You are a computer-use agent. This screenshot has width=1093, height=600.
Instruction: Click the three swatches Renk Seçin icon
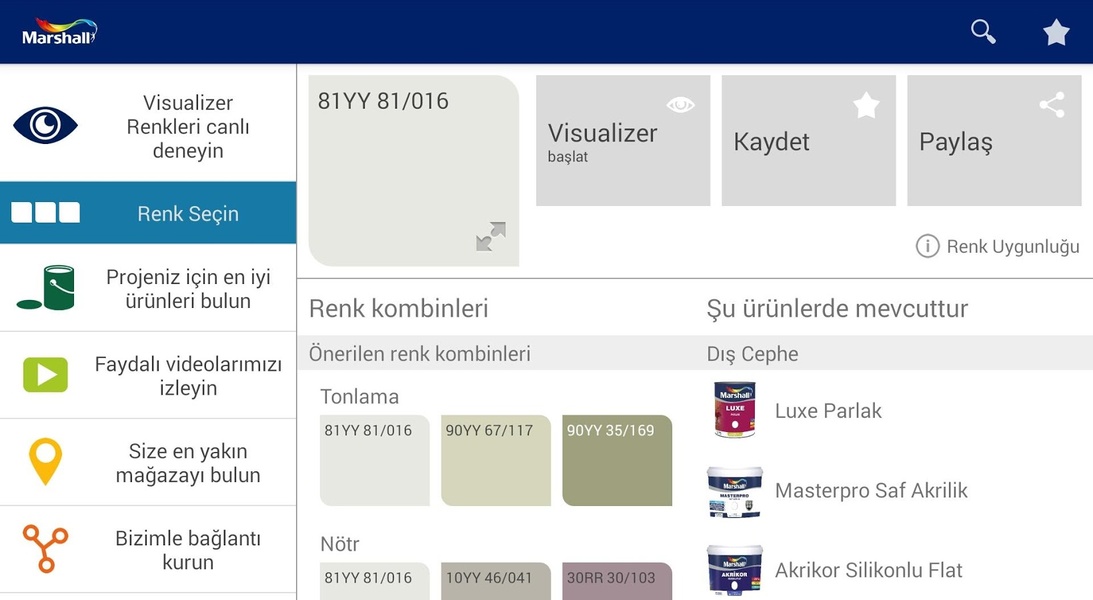click(x=45, y=213)
